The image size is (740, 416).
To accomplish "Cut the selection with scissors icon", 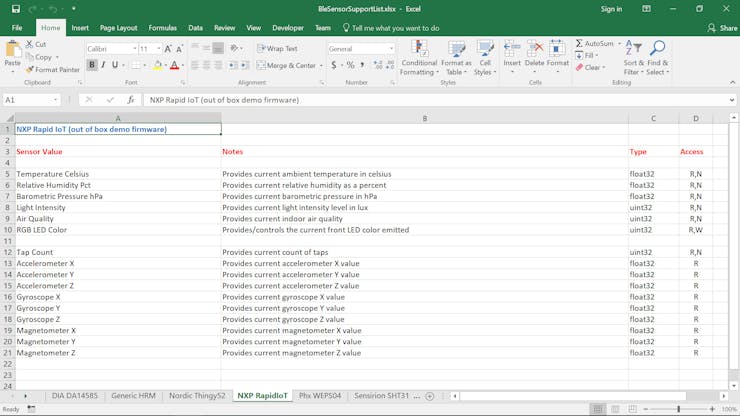I will click(29, 44).
